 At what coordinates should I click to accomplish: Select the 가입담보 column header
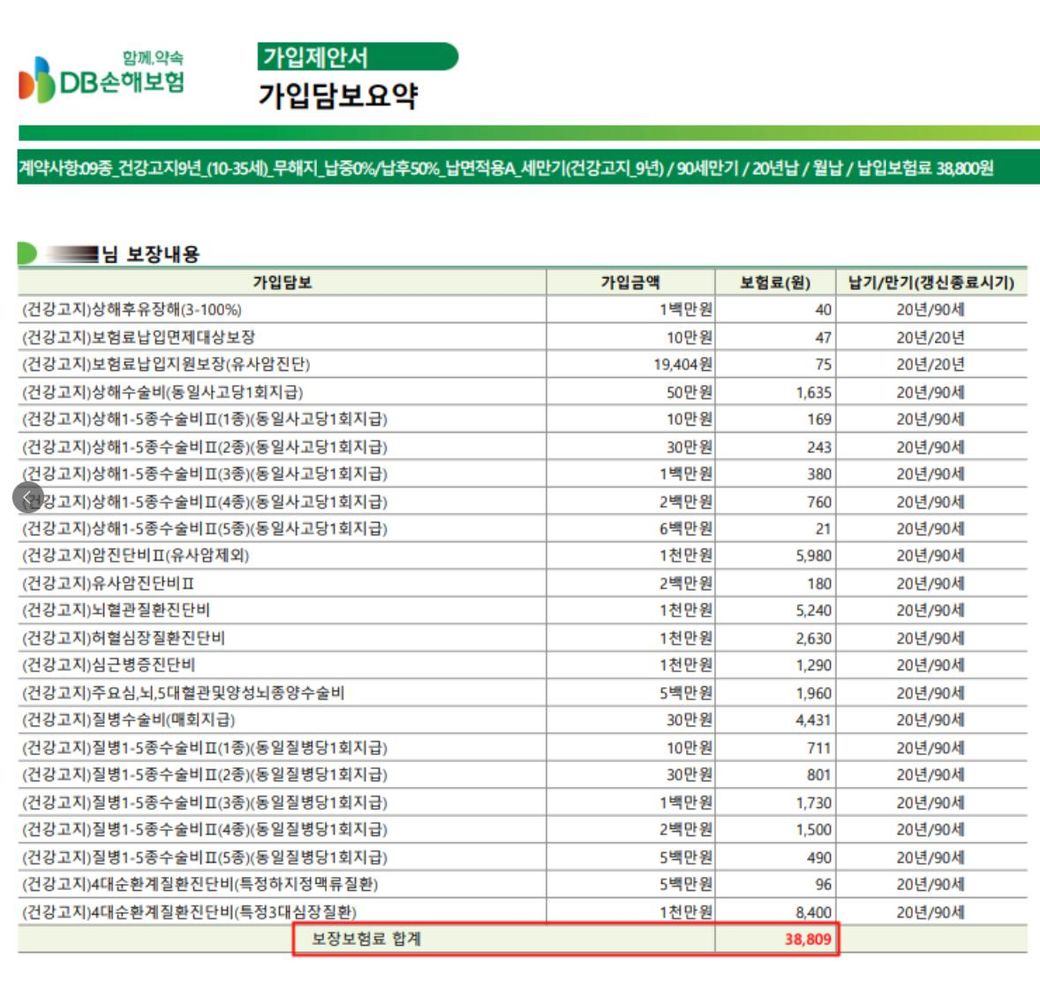[x=282, y=282]
